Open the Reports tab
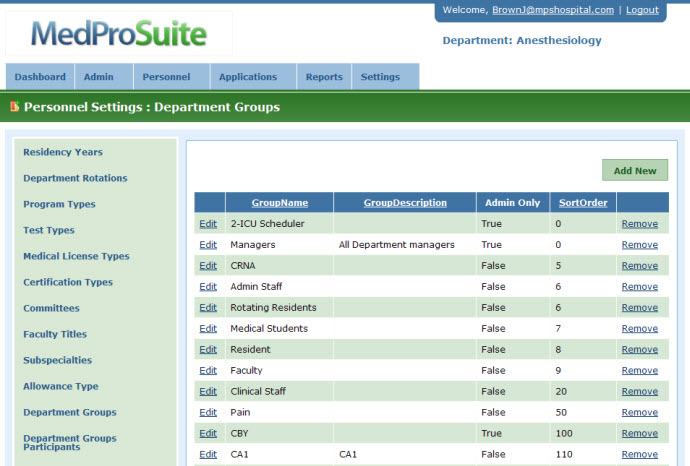The height and width of the screenshot is (466, 690). click(324, 77)
